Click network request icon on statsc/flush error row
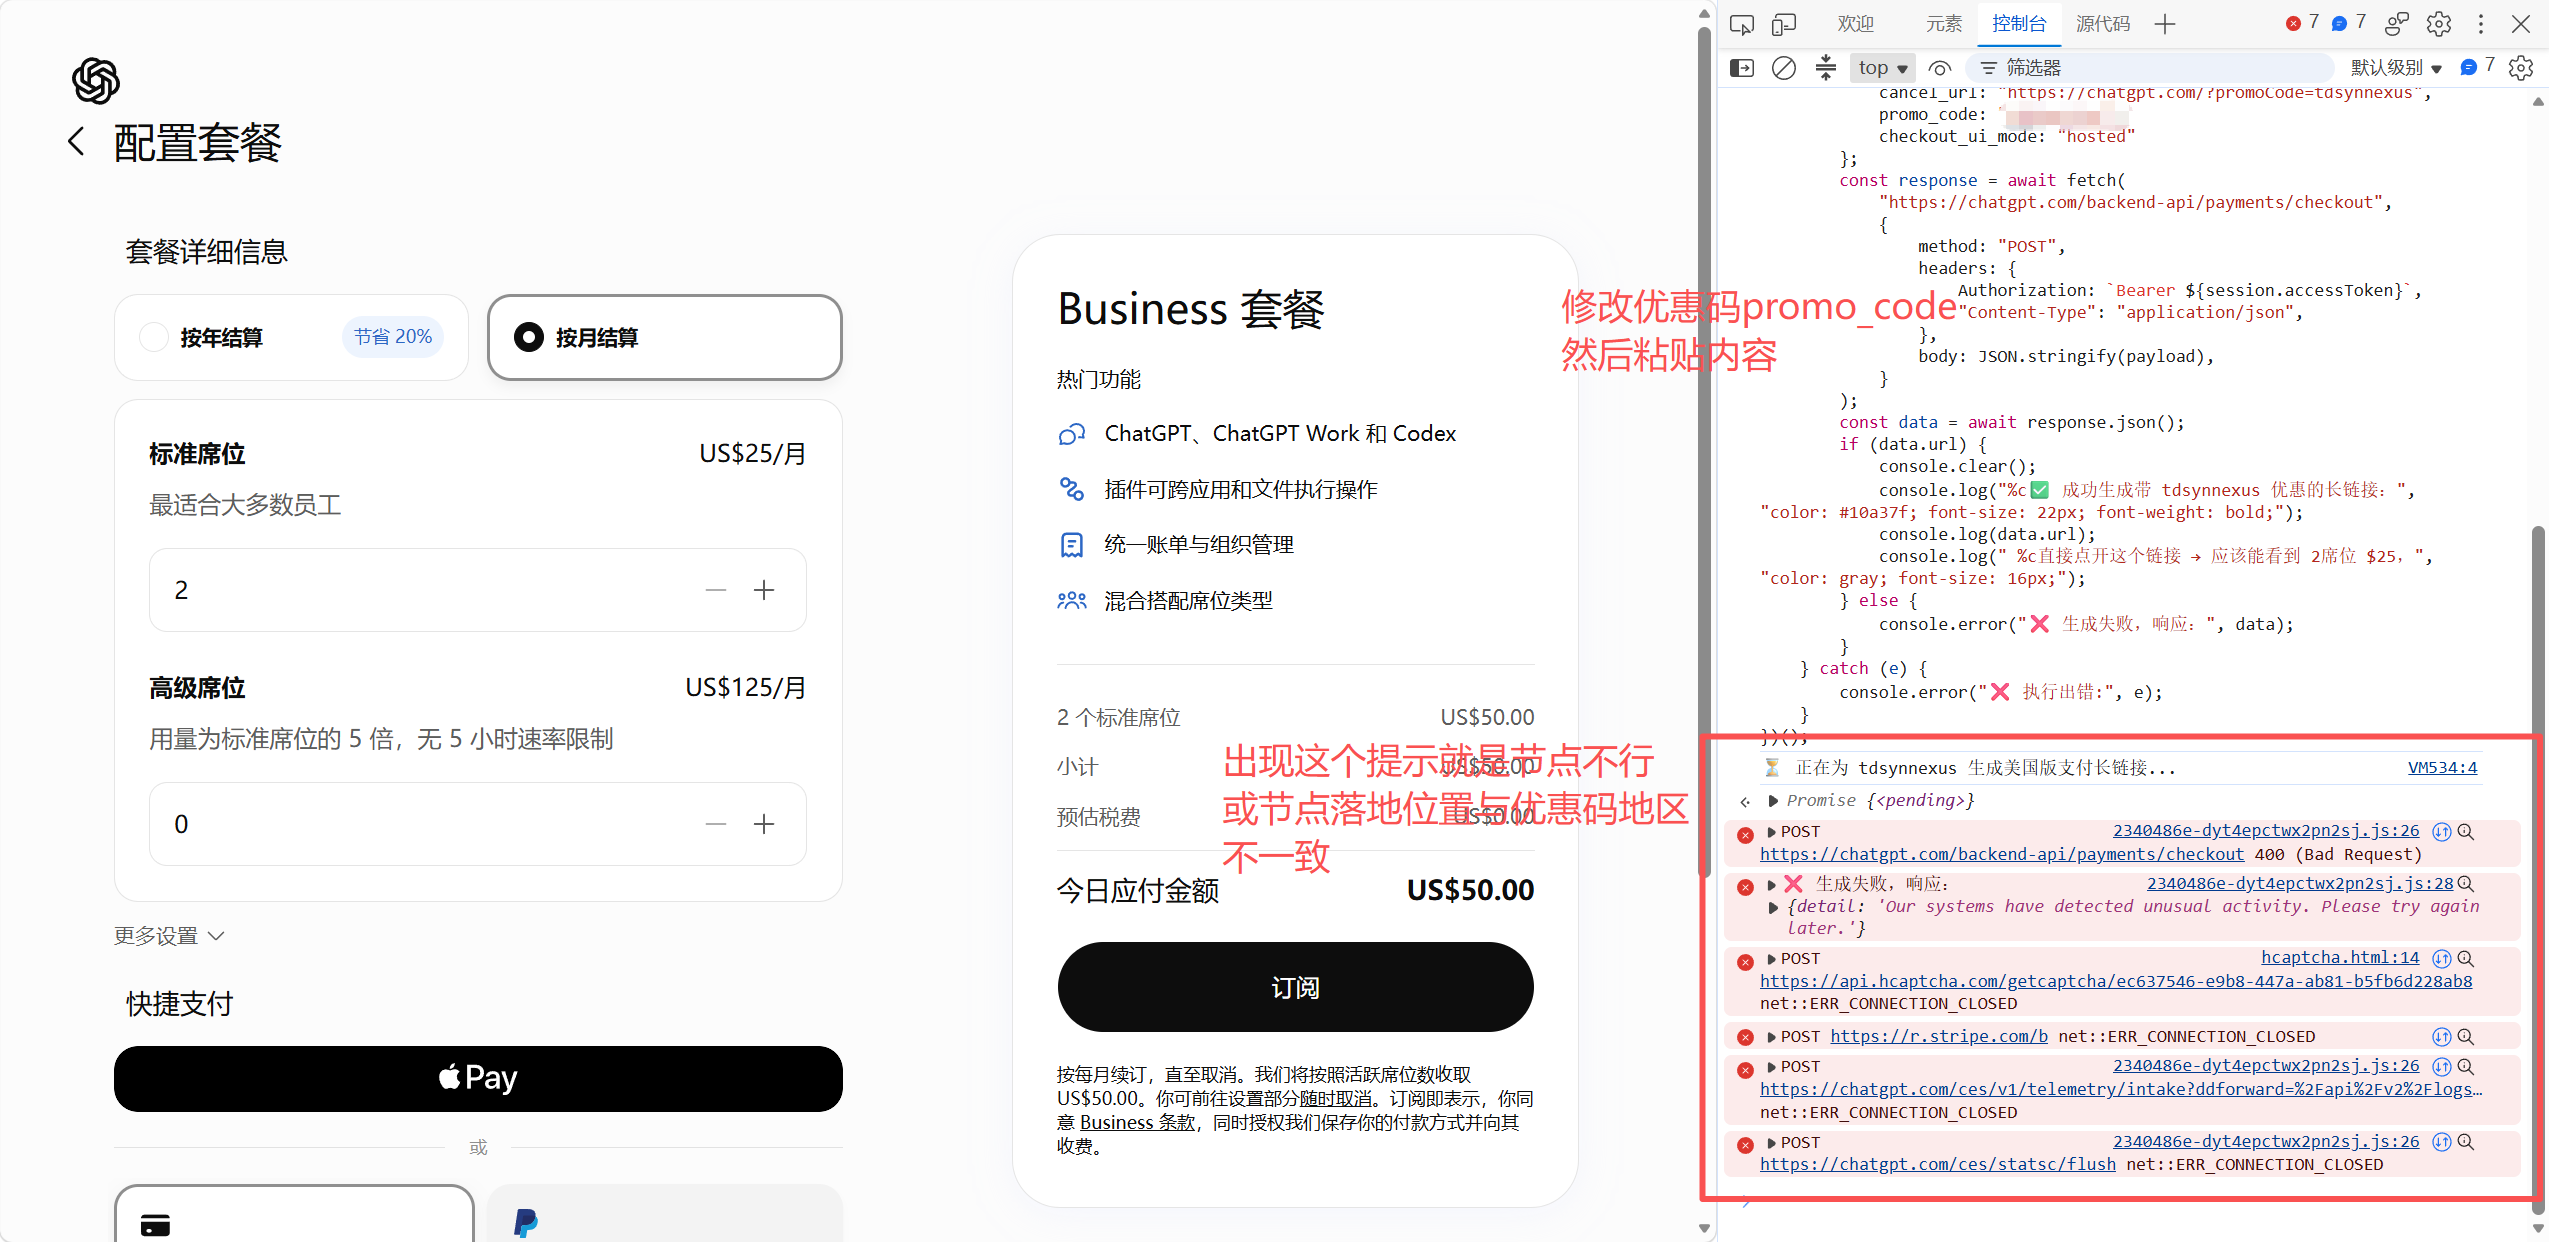The image size is (2549, 1242). point(2442,1142)
